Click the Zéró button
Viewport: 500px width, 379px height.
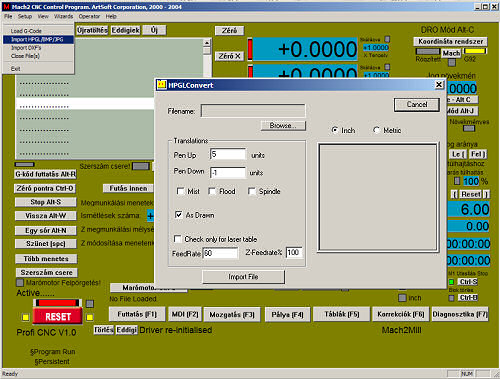pyautogui.click(x=229, y=31)
